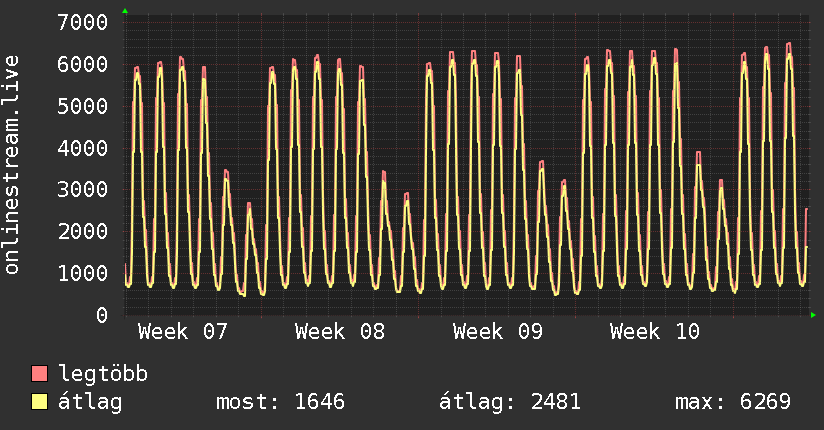This screenshot has width=824, height=430.
Task: Click the green arrow atop the y-axis
Action: point(125,11)
